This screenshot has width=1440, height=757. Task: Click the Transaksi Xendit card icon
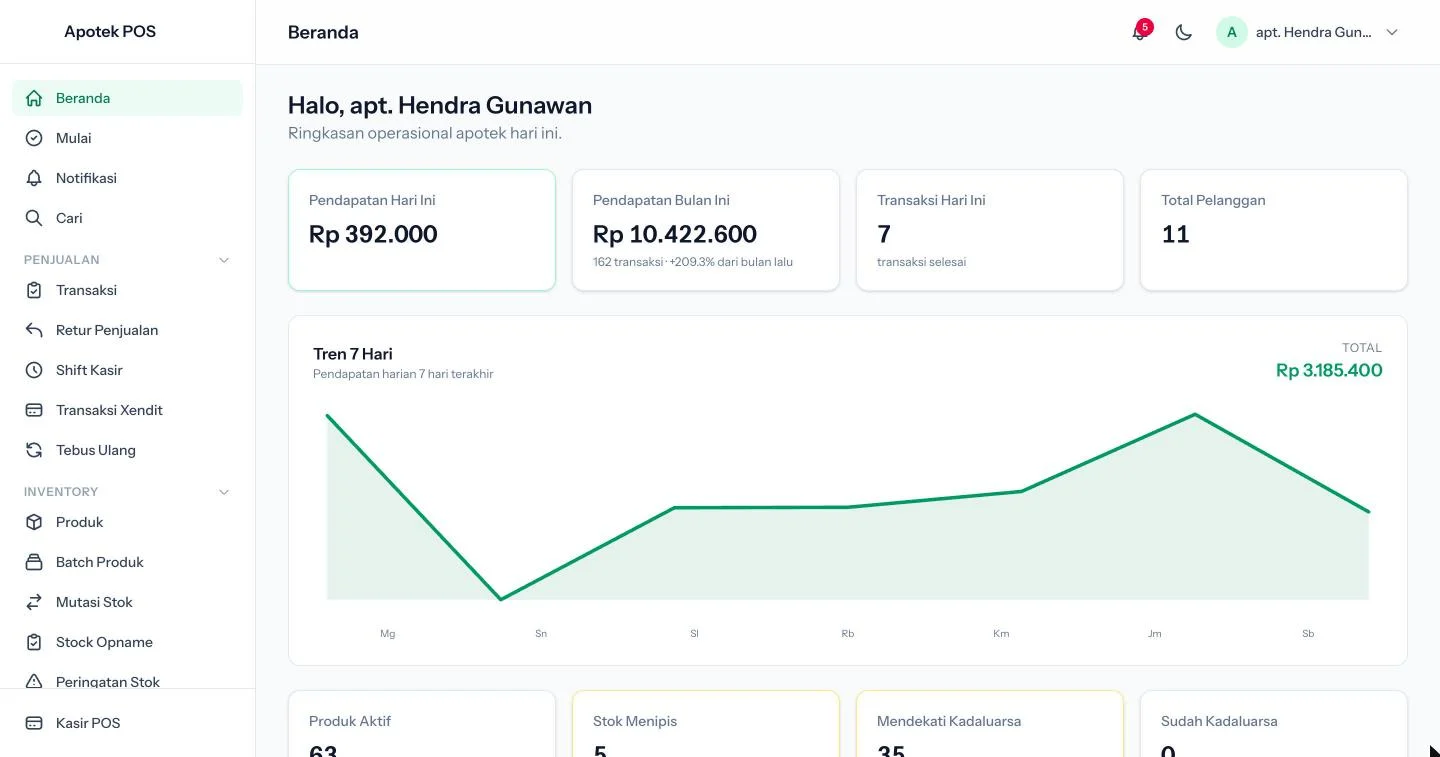pyautogui.click(x=34, y=410)
